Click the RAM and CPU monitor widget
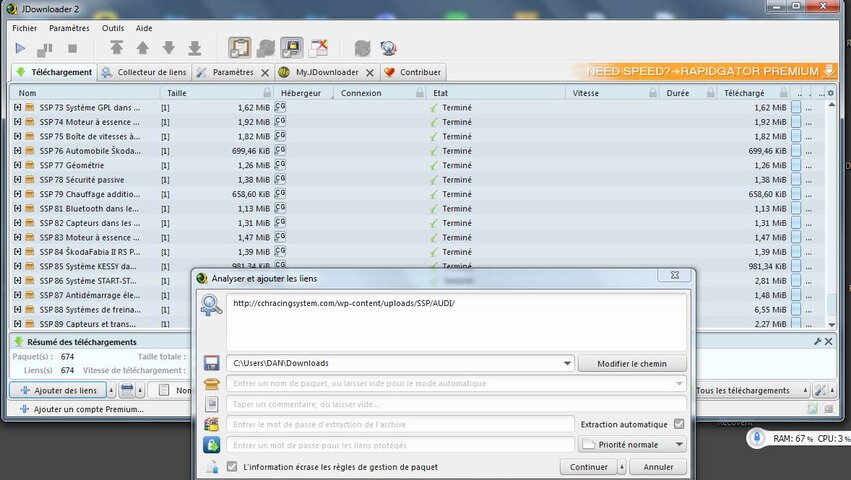851x480 pixels. [x=798, y=438]
